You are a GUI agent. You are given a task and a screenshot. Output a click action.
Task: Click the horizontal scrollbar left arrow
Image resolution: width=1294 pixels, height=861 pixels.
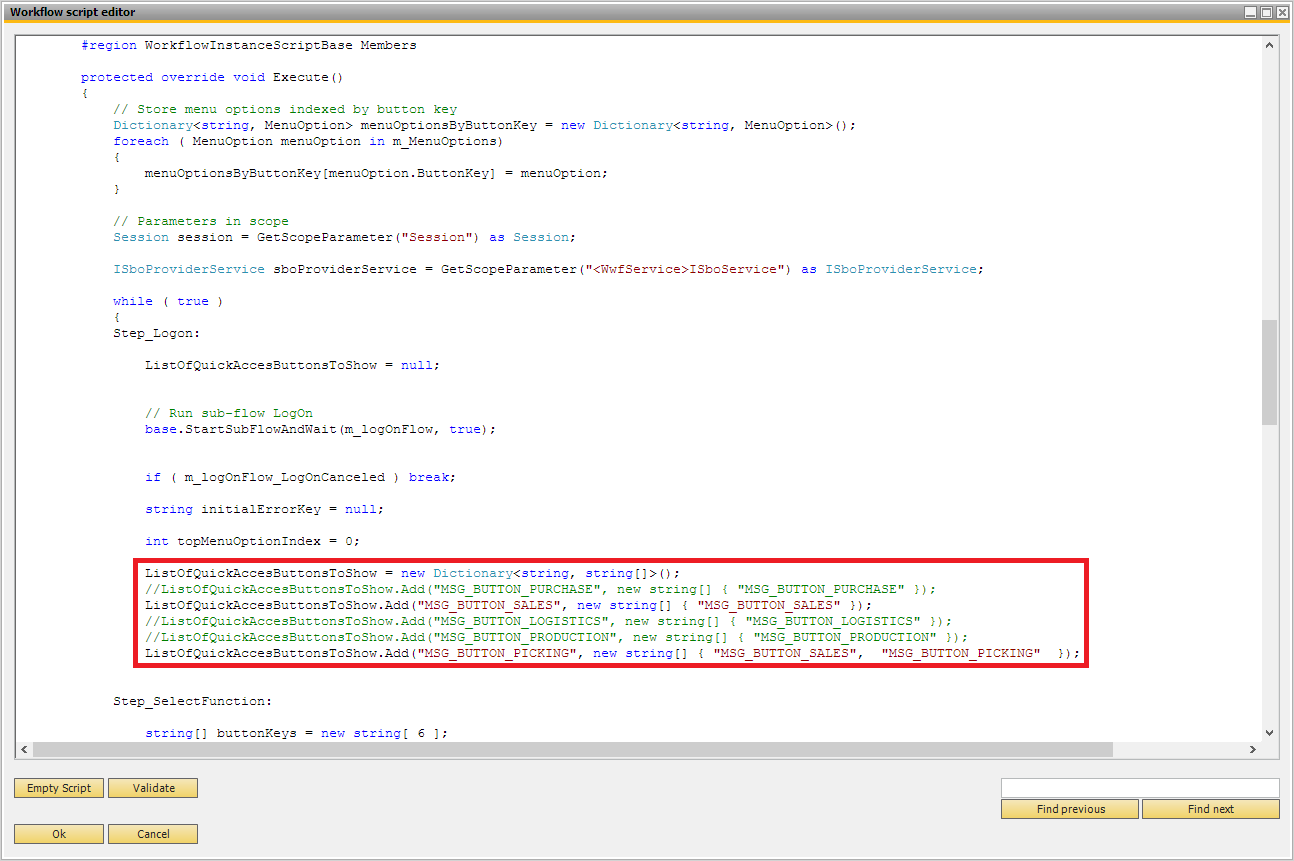click(x=24, y=748)
